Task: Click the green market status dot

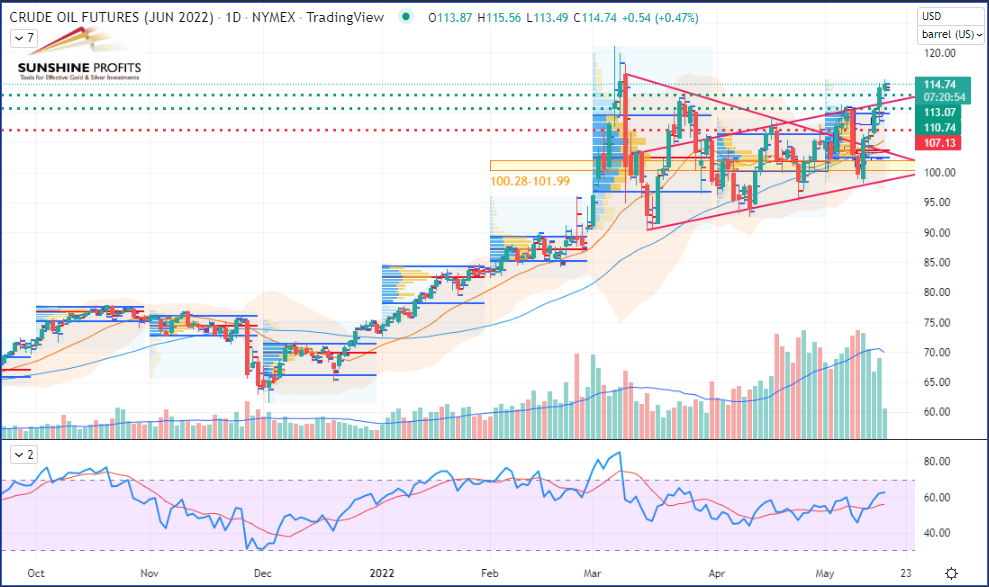Action: (x=405, y=18)
